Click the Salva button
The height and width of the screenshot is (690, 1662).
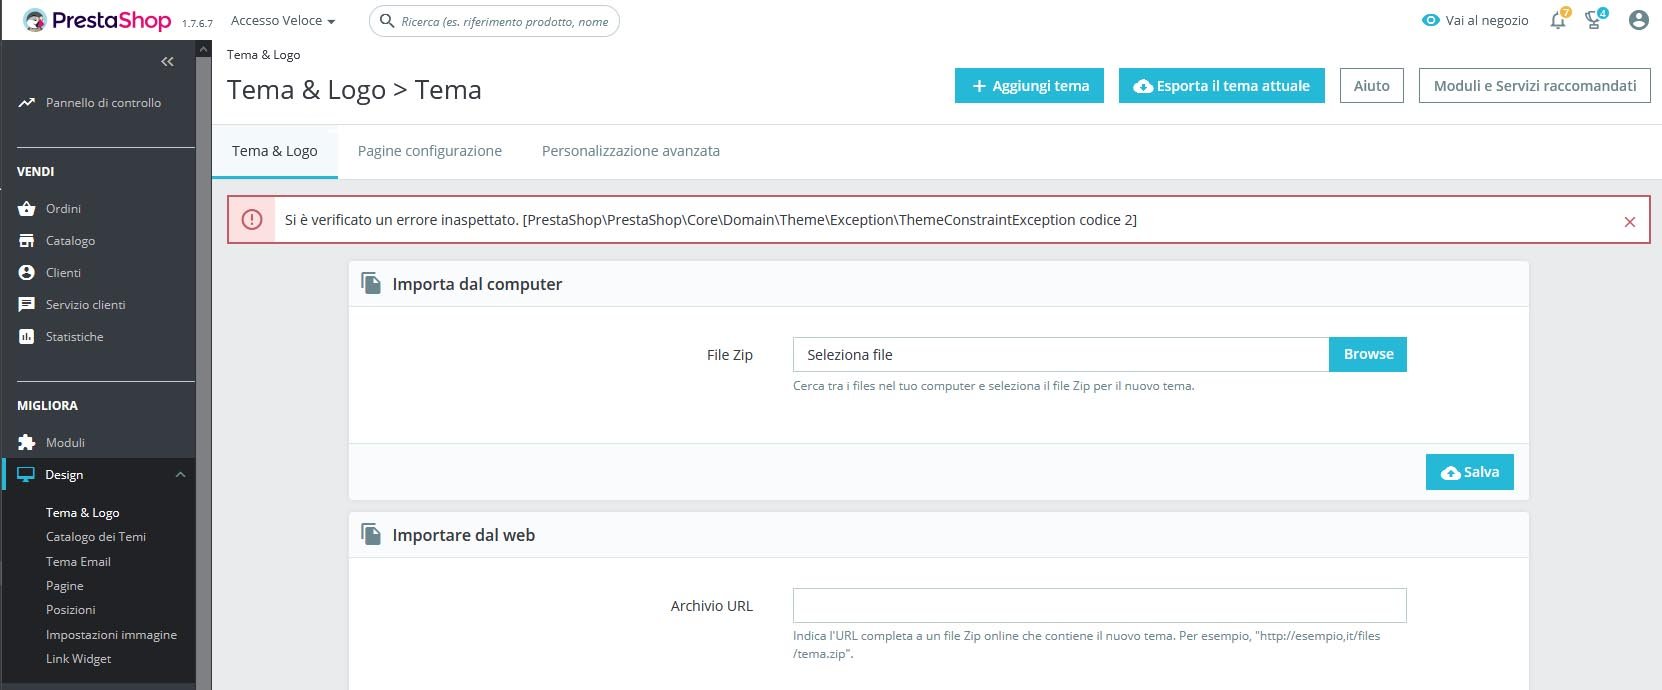click(1469, 472)
